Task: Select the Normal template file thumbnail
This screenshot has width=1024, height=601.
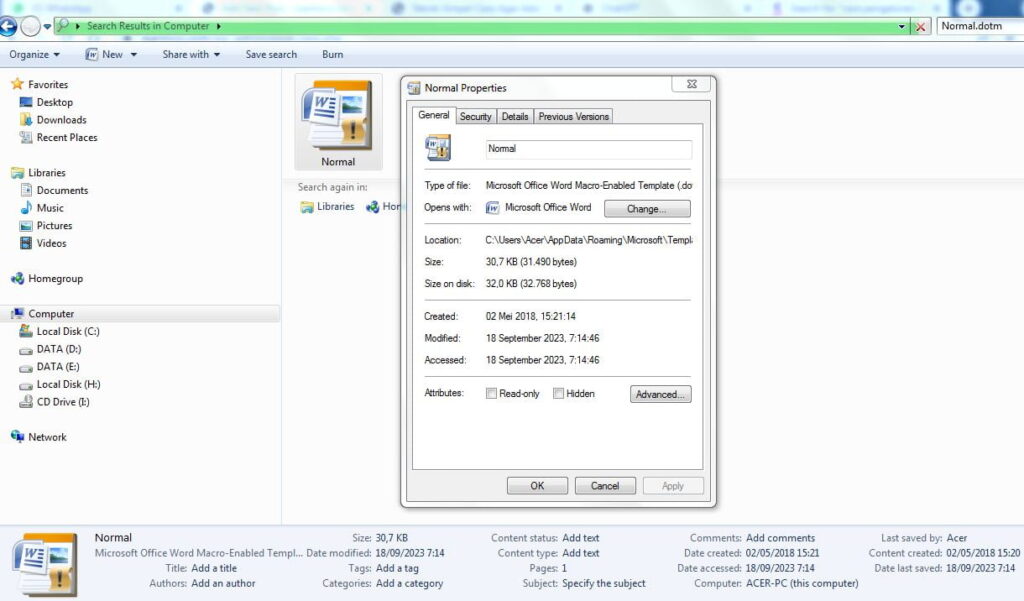Action: point(338,122)
